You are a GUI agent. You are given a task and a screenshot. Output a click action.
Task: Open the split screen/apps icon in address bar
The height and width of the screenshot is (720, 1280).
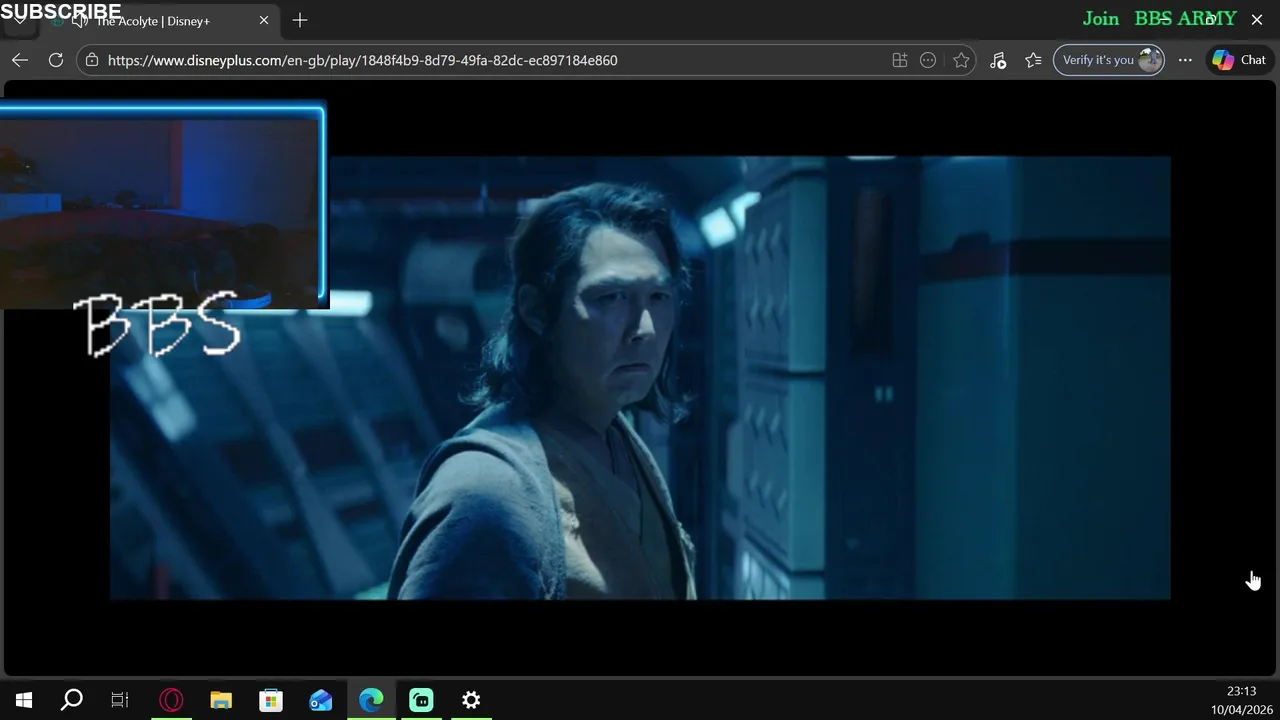[900, 60]
